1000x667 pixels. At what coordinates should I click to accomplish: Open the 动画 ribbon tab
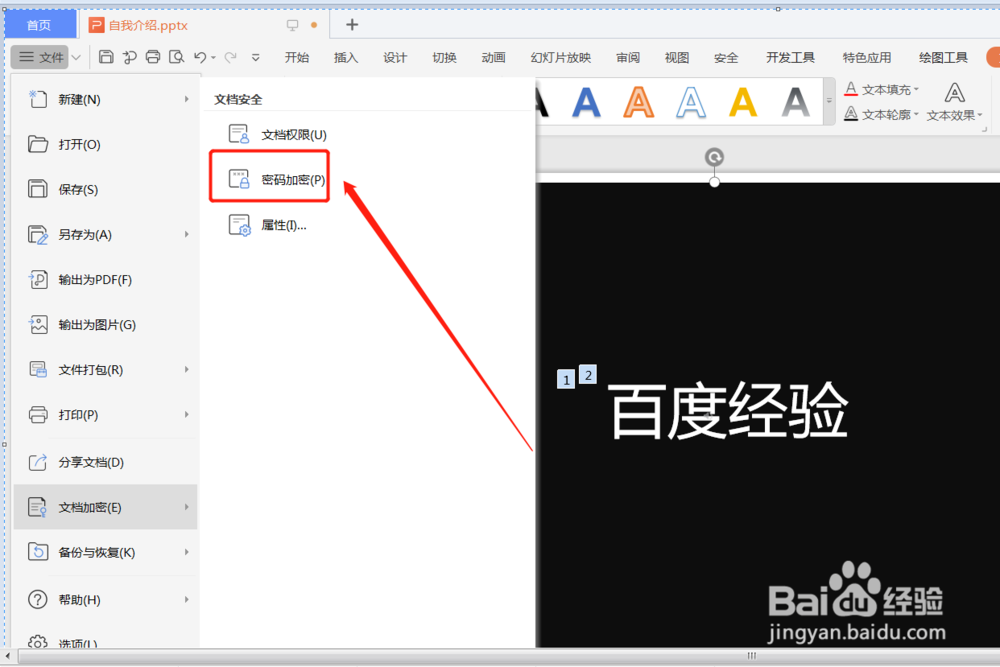pos(494,57)
